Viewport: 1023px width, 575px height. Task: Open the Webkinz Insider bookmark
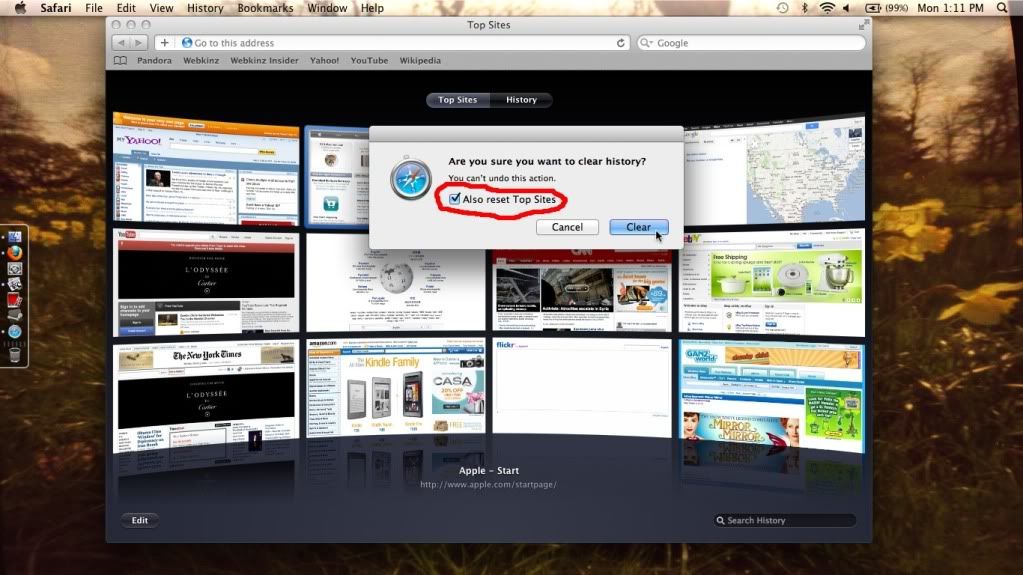264,60
